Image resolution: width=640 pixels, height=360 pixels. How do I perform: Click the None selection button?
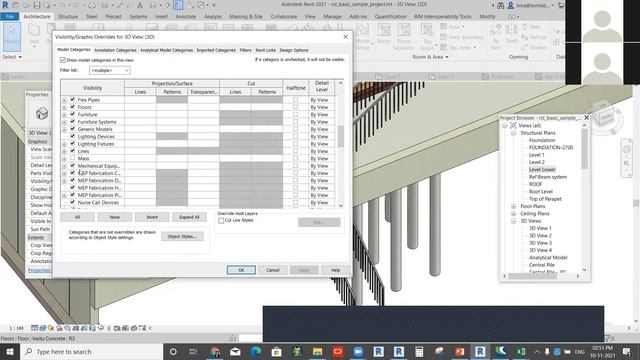pyautogui.click(x=115, y=217)
